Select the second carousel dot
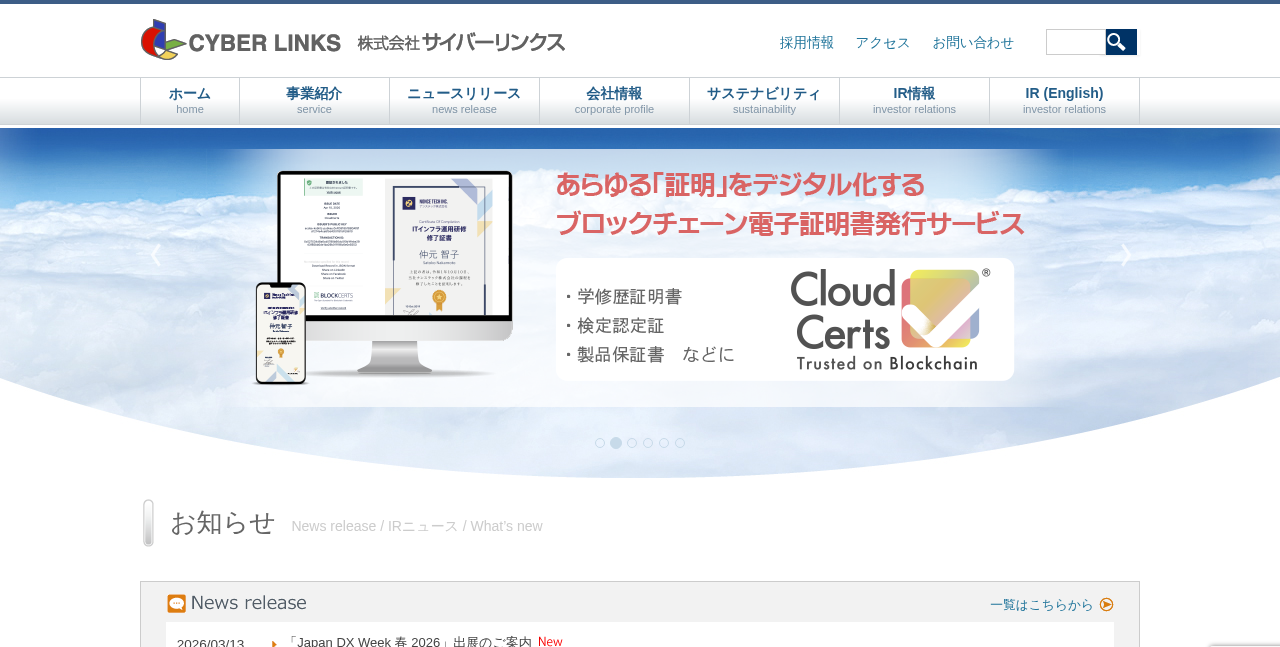 pyautogui.click(x=616, y=443)
